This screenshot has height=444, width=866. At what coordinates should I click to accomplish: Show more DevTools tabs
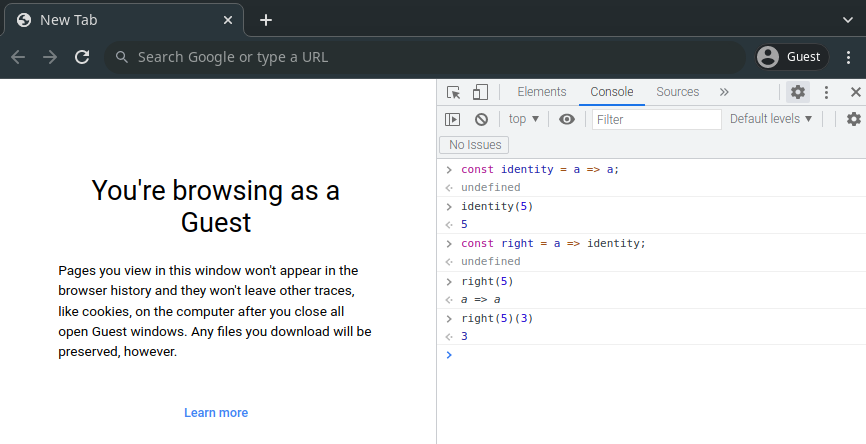coord(724,92)
